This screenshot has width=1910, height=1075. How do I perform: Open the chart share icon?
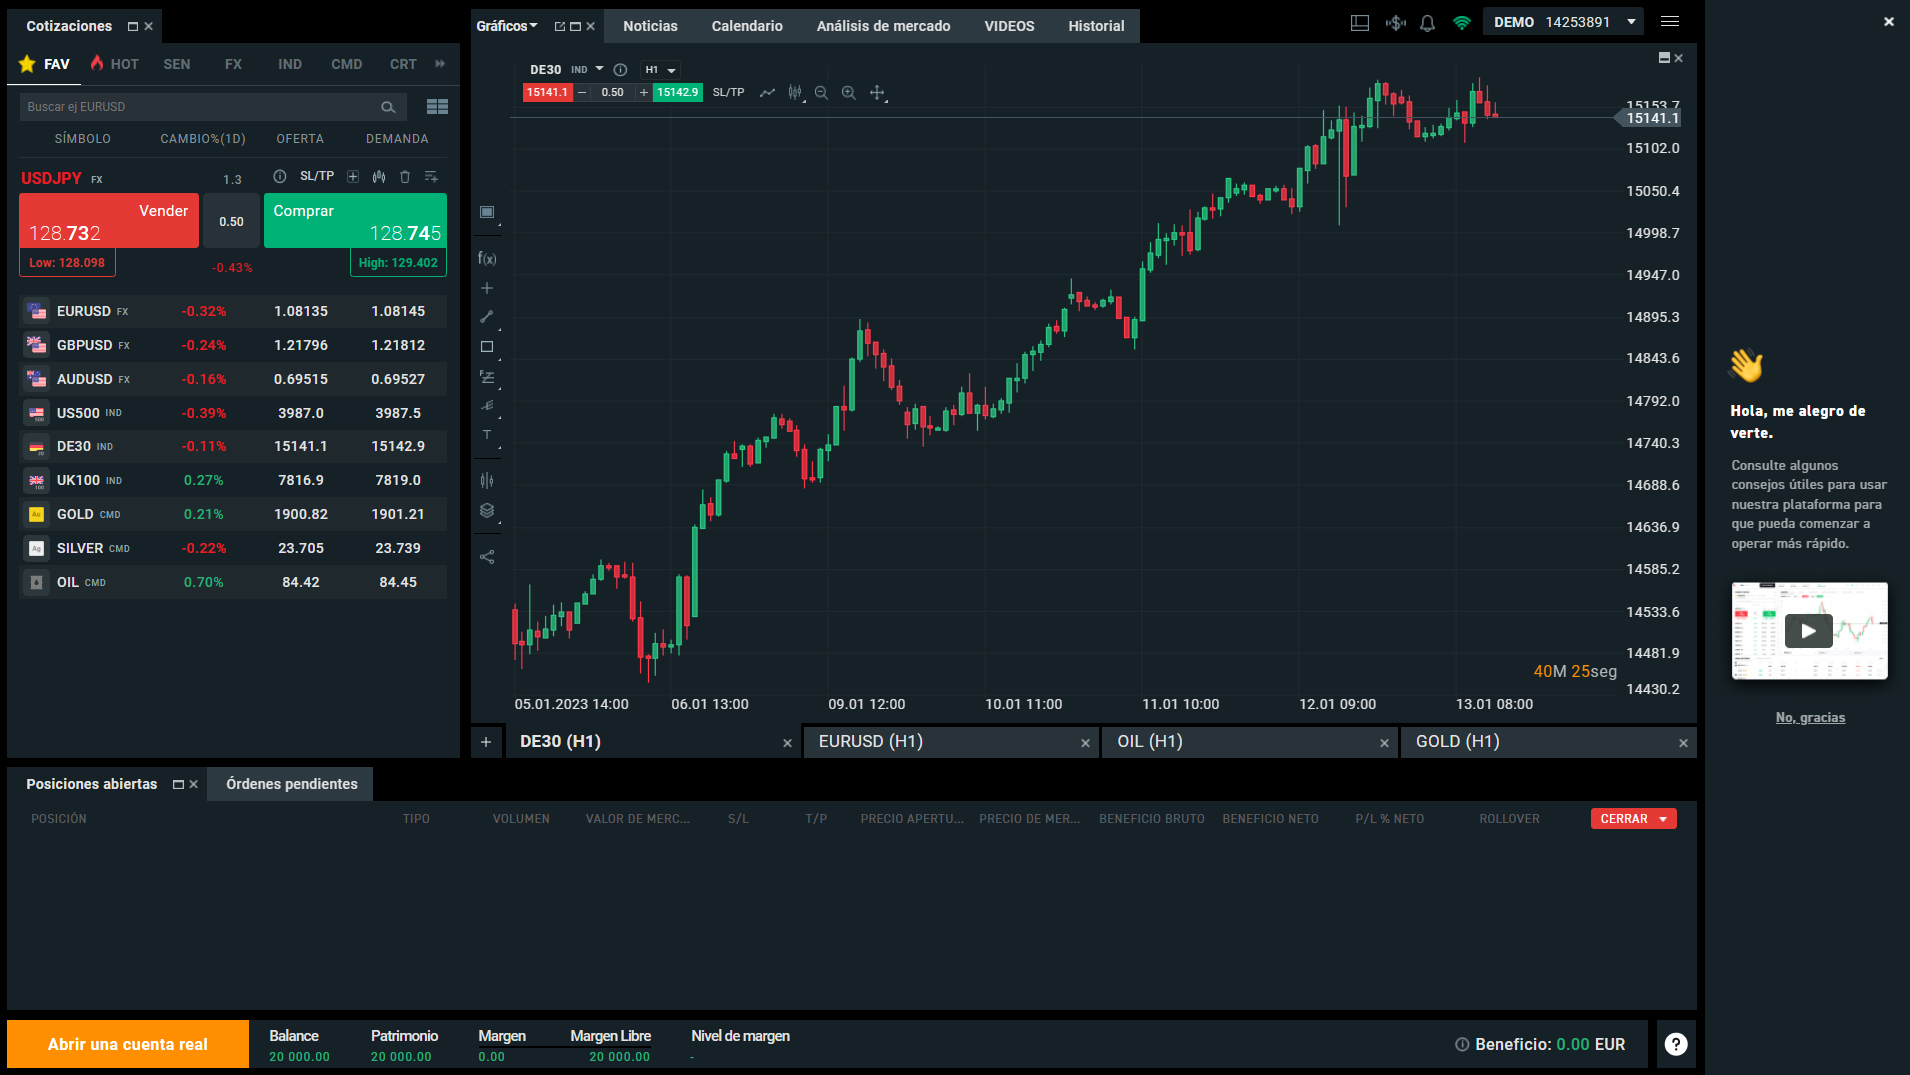pyautogui.click(x=487, y=556)
